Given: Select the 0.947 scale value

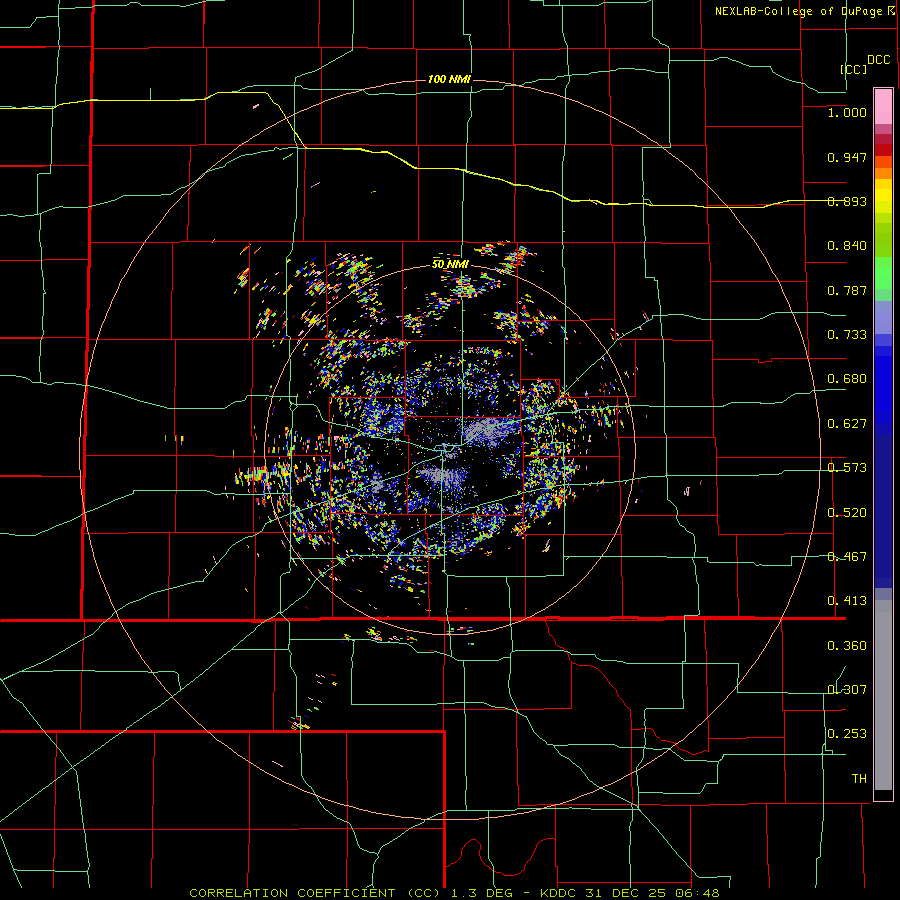Looking at the screenshot, I should (x=847, y=157).
